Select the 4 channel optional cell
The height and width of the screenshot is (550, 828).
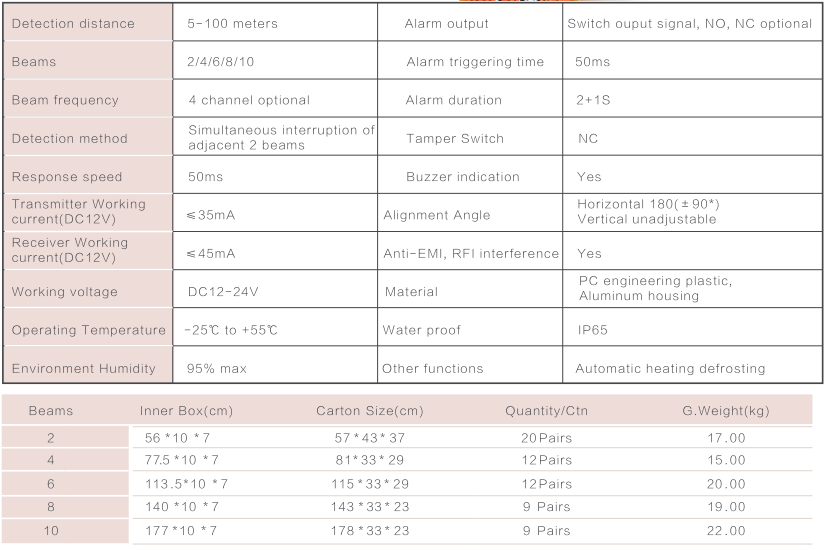[275, 99]
